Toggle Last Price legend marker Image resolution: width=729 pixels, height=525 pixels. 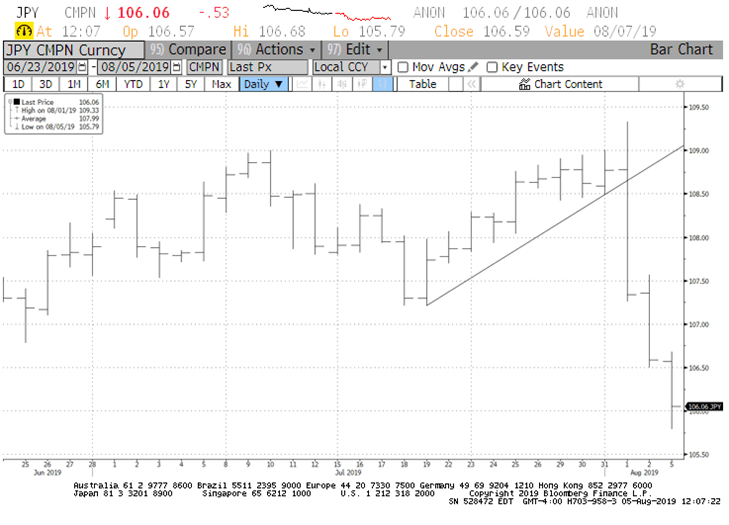(x=15, y=101)
